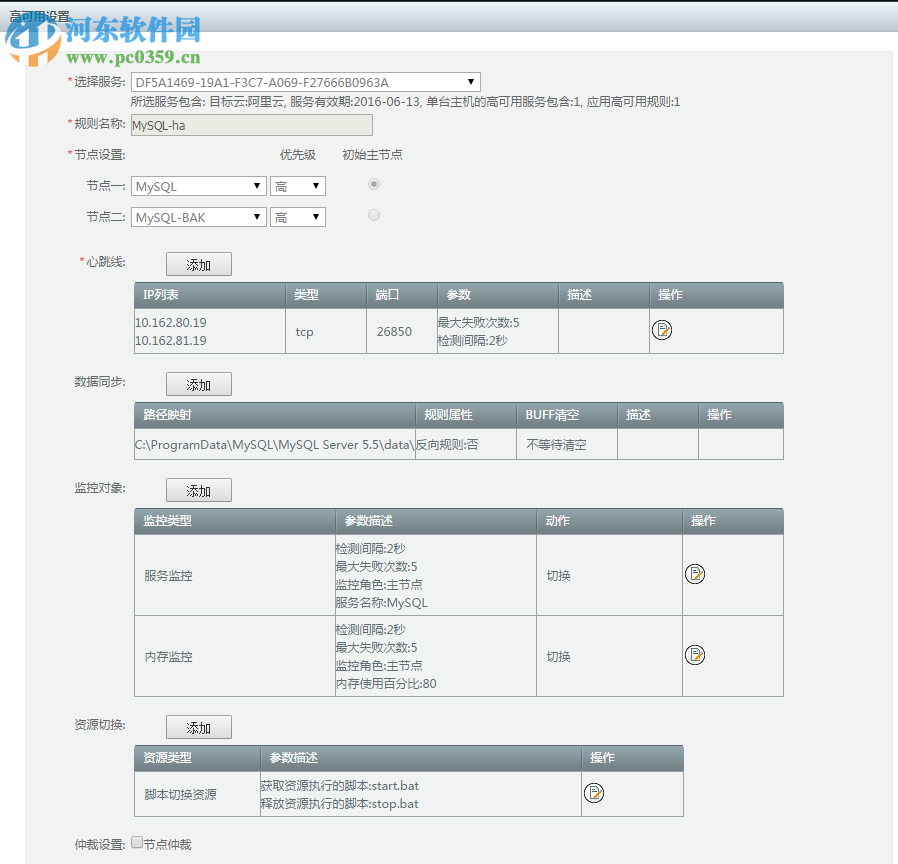Click the 内存监控 row label
The image size is (898, 864).
pos(168,657)
